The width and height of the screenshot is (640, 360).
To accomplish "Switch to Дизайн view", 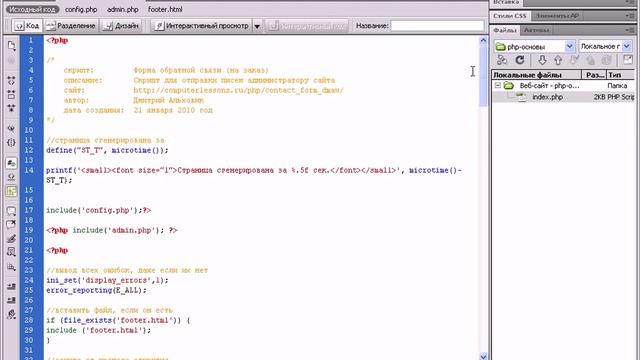I will (x=121, y=26).
